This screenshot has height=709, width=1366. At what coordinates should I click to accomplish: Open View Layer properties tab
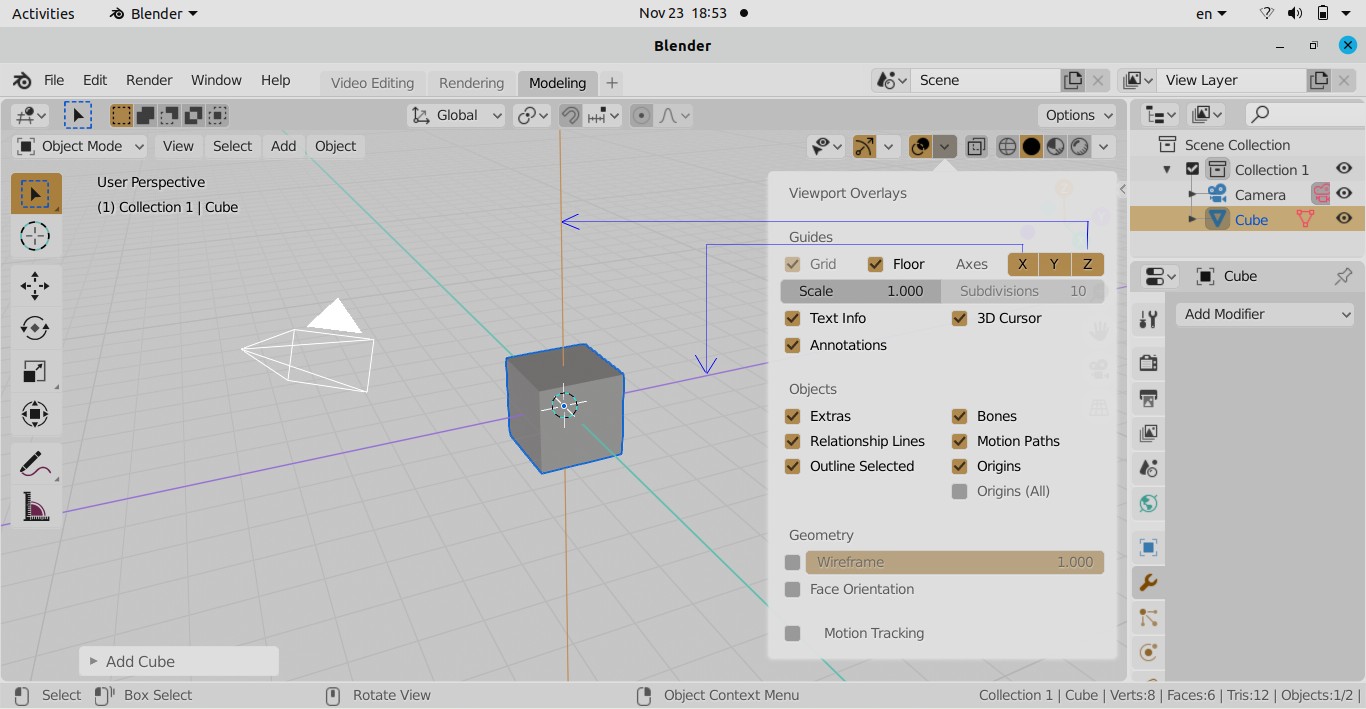(1148, 433)
